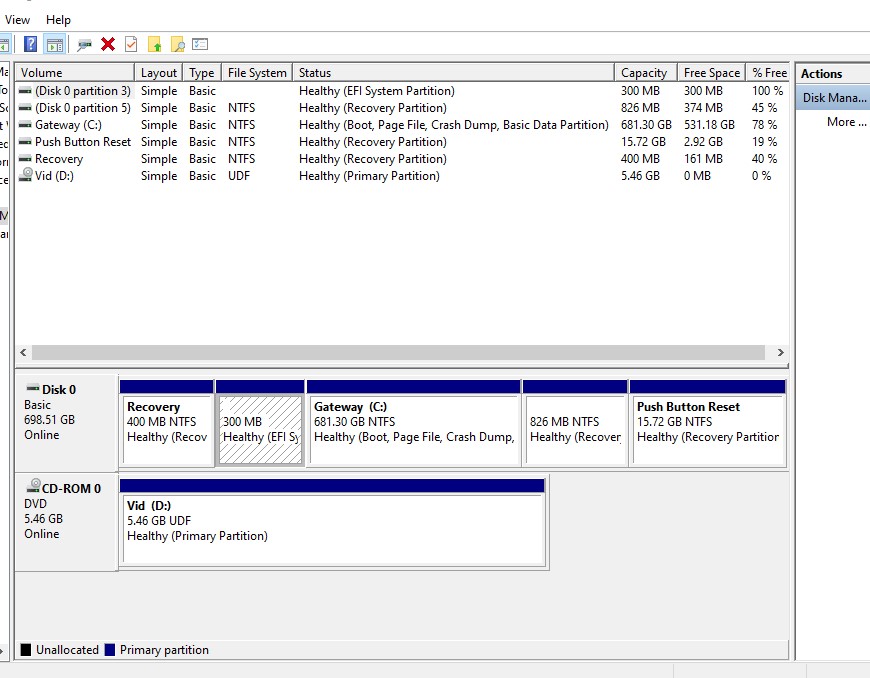
Task: Click the red X Delete icon
Action: pyautogui.click(x=108, y=44)
